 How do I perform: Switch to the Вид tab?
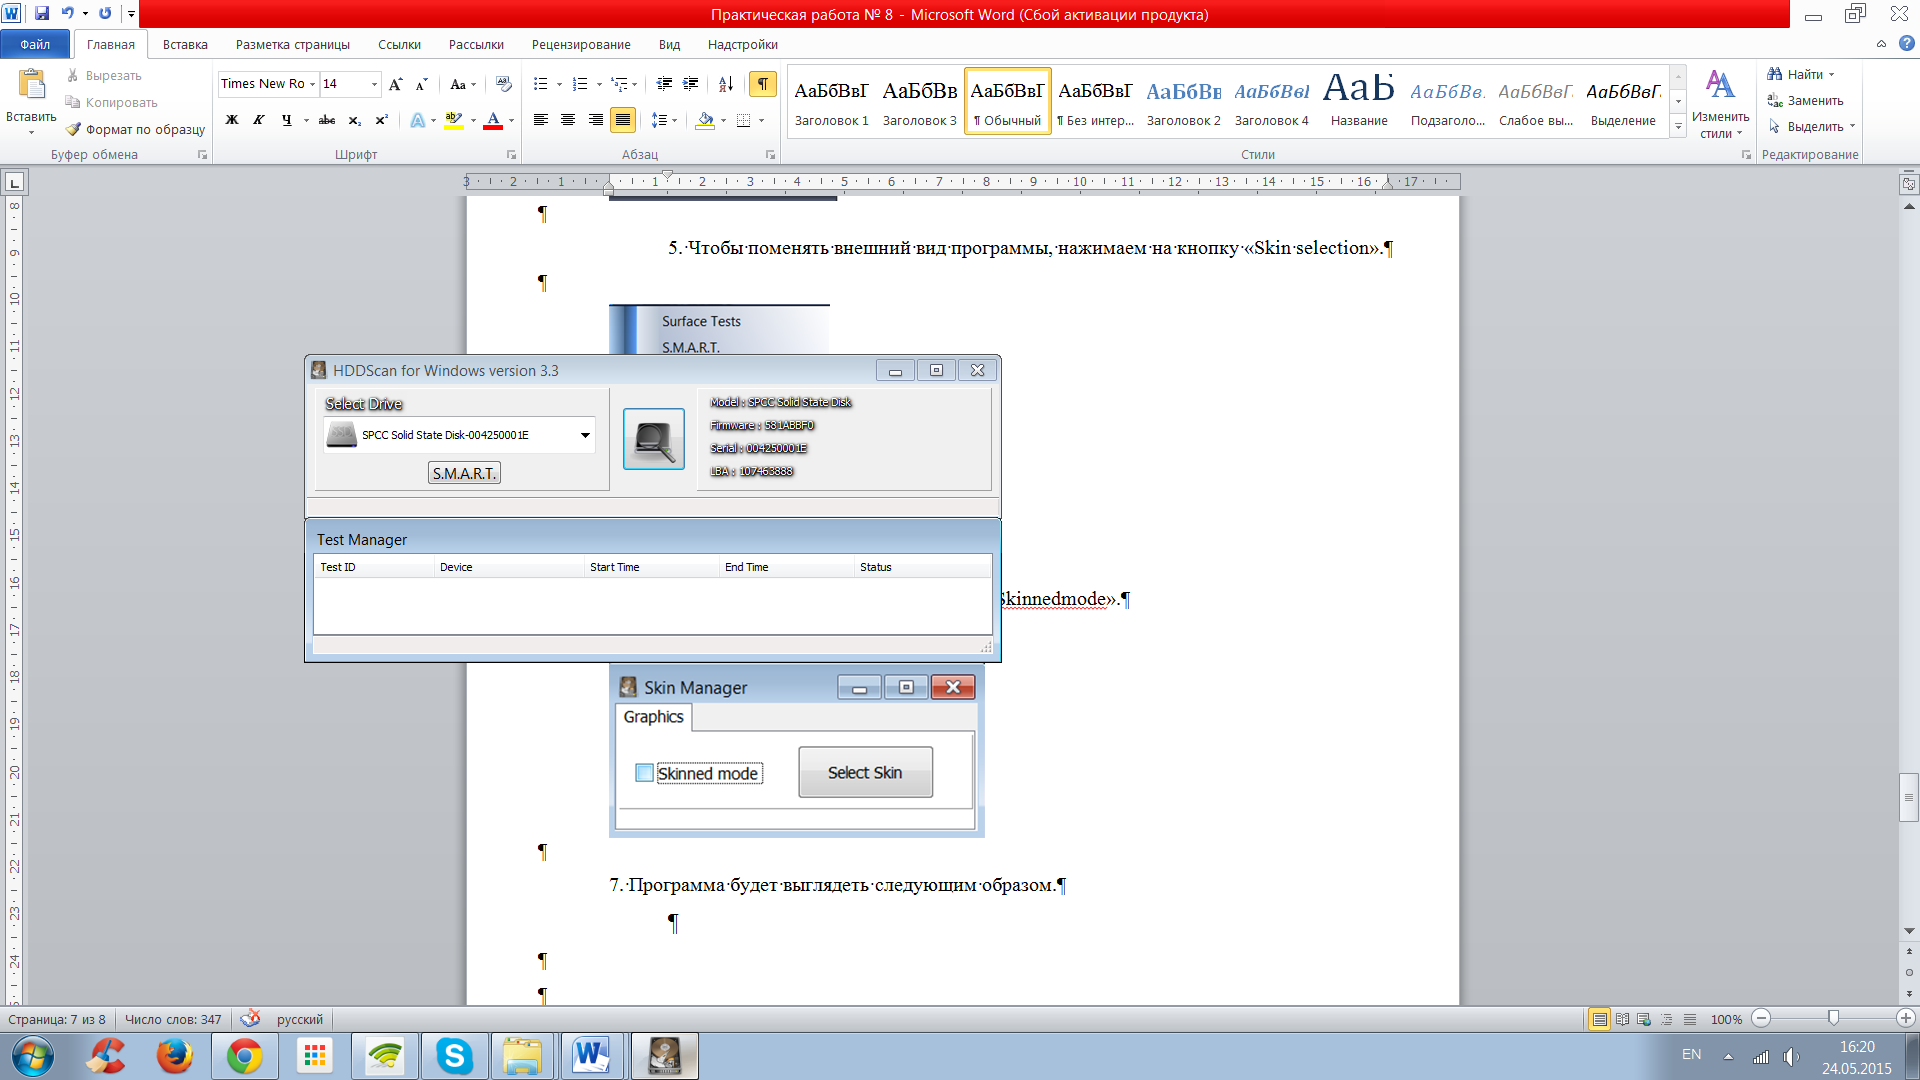pos(669,44)
